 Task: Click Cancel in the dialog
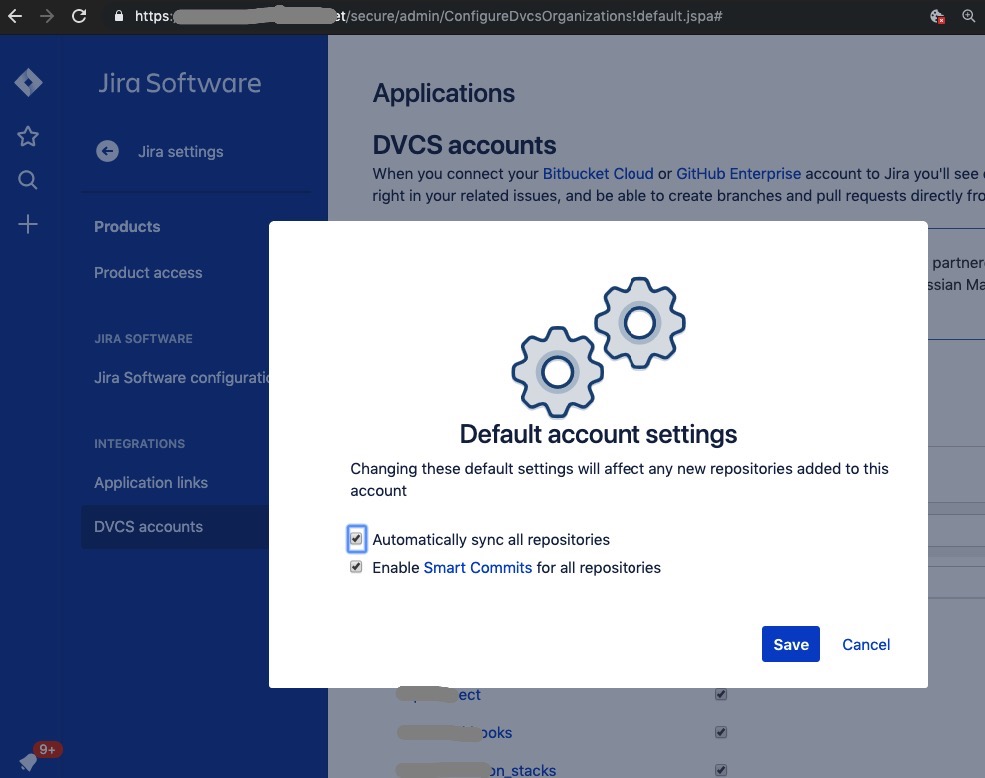(866, 644)
